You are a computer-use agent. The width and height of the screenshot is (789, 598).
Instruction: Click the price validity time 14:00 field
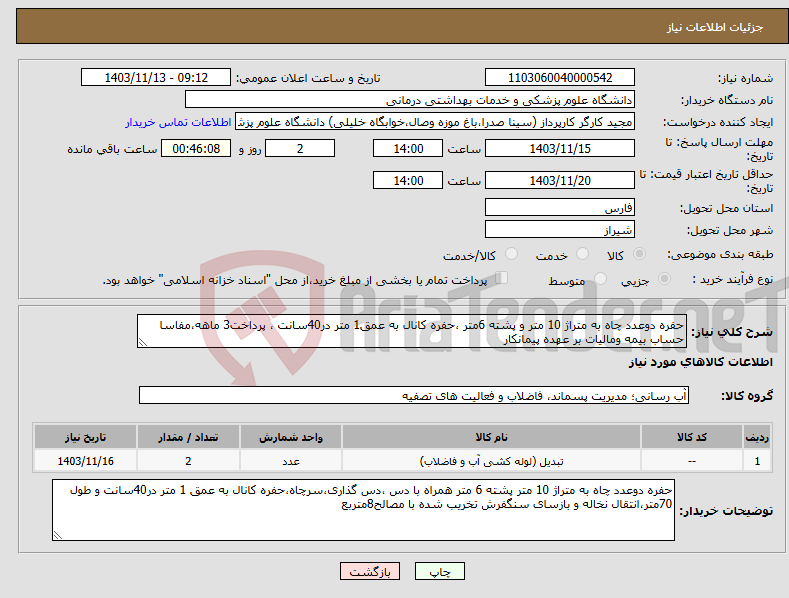click(408, 180)
